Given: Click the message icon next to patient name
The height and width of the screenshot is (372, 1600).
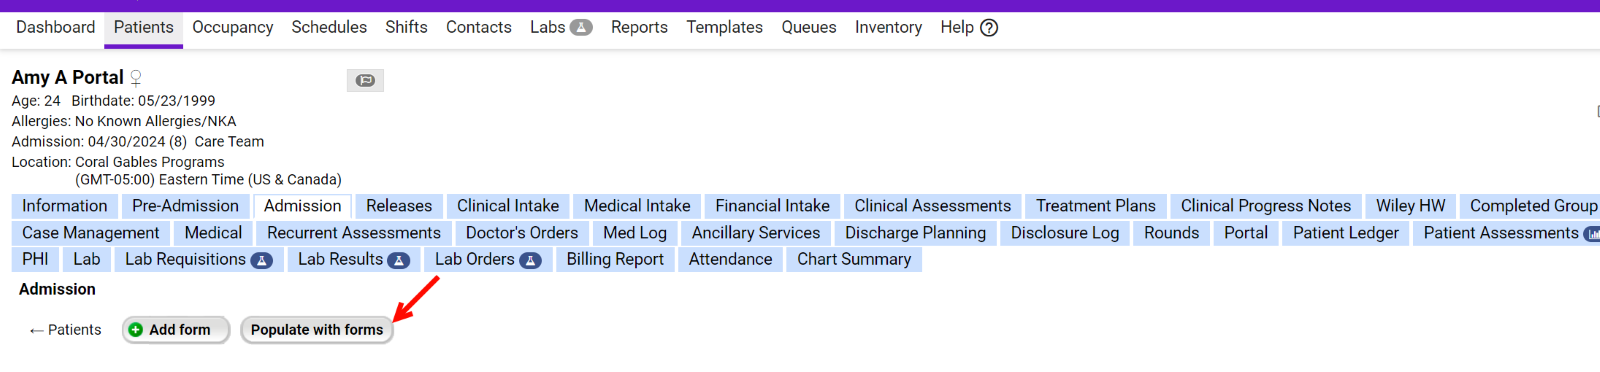Looking at the screenshot, I should click(365, 80).
